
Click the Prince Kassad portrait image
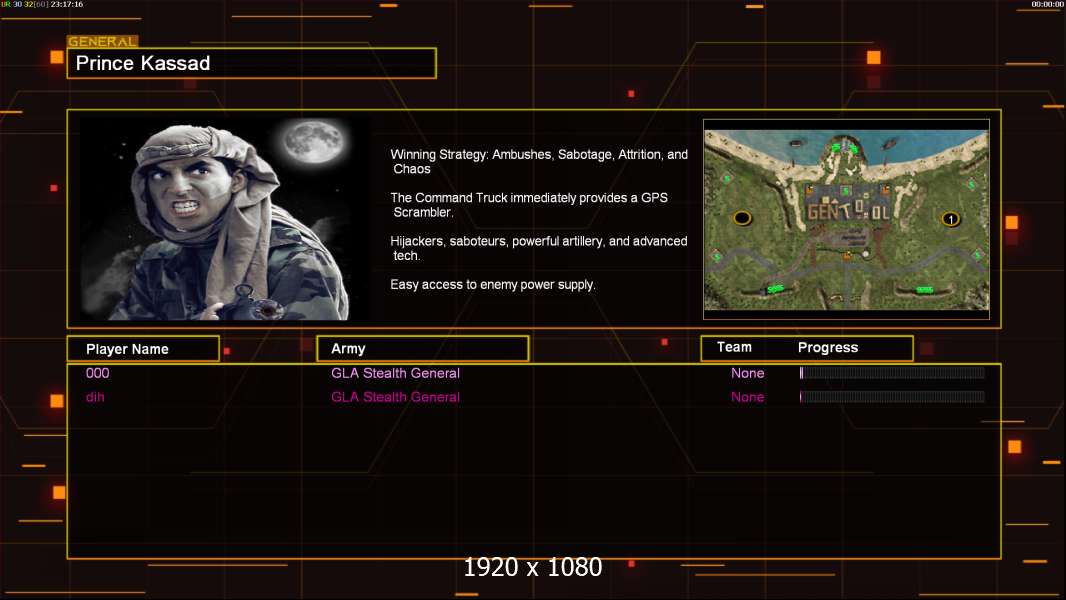coord(226,218)
